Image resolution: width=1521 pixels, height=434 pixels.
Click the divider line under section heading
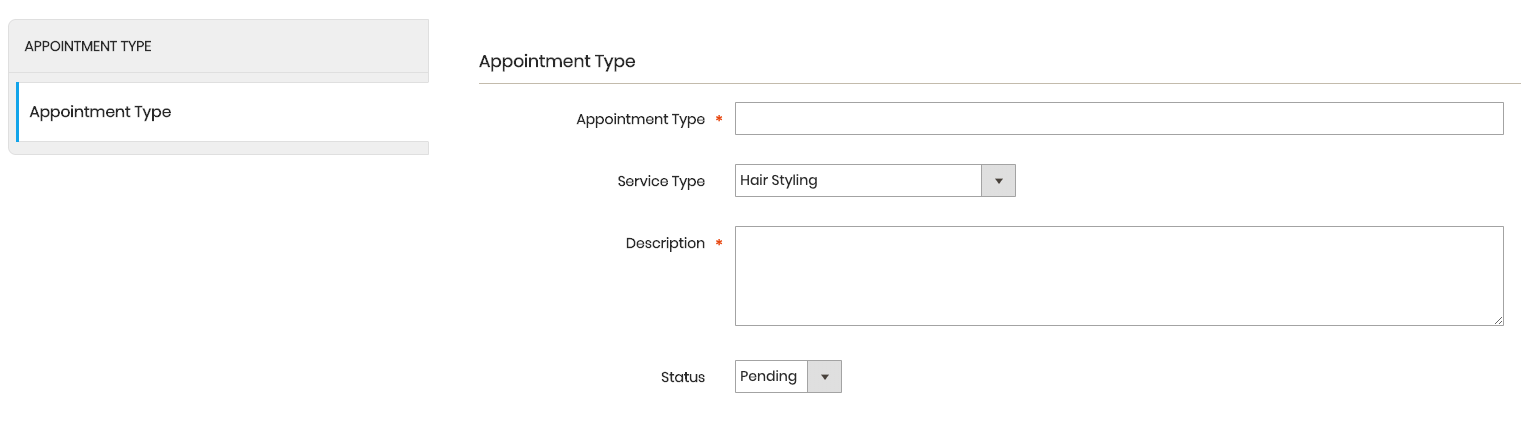click(1000, 83)
